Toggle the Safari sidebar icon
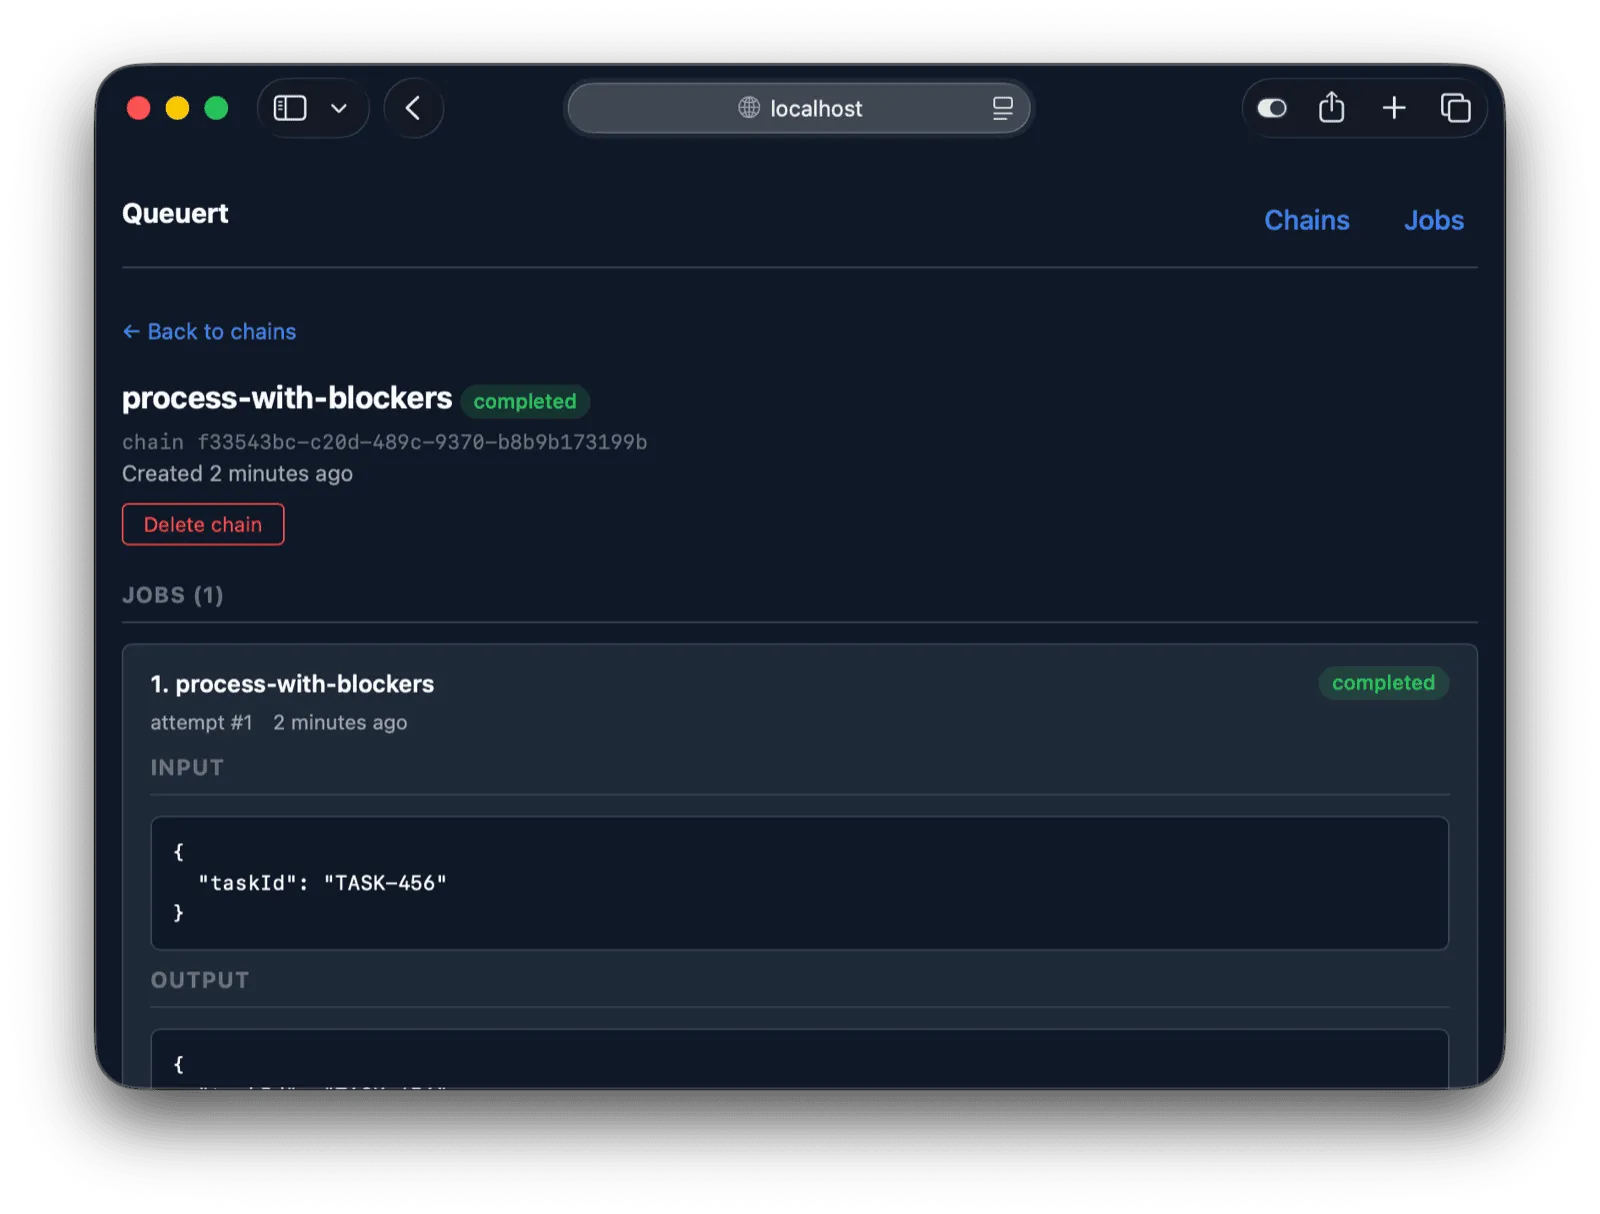 click(x=290, y=108)
